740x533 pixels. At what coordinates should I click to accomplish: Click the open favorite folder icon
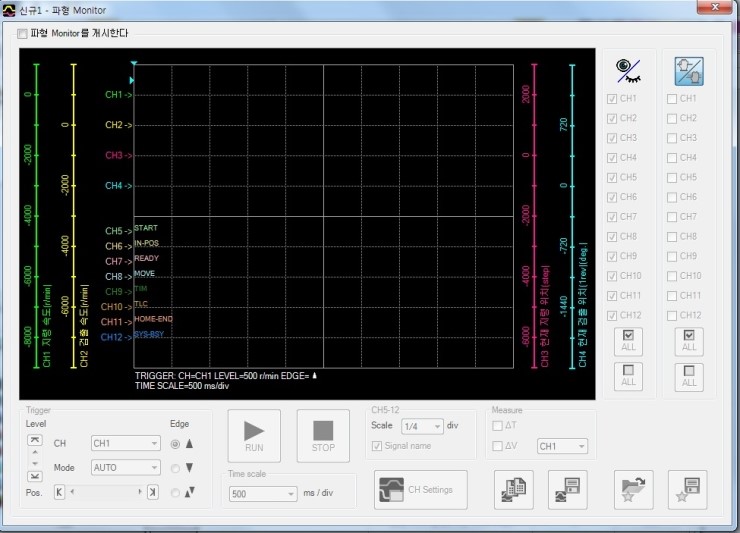pyautogui.click(x=634, y=489)
